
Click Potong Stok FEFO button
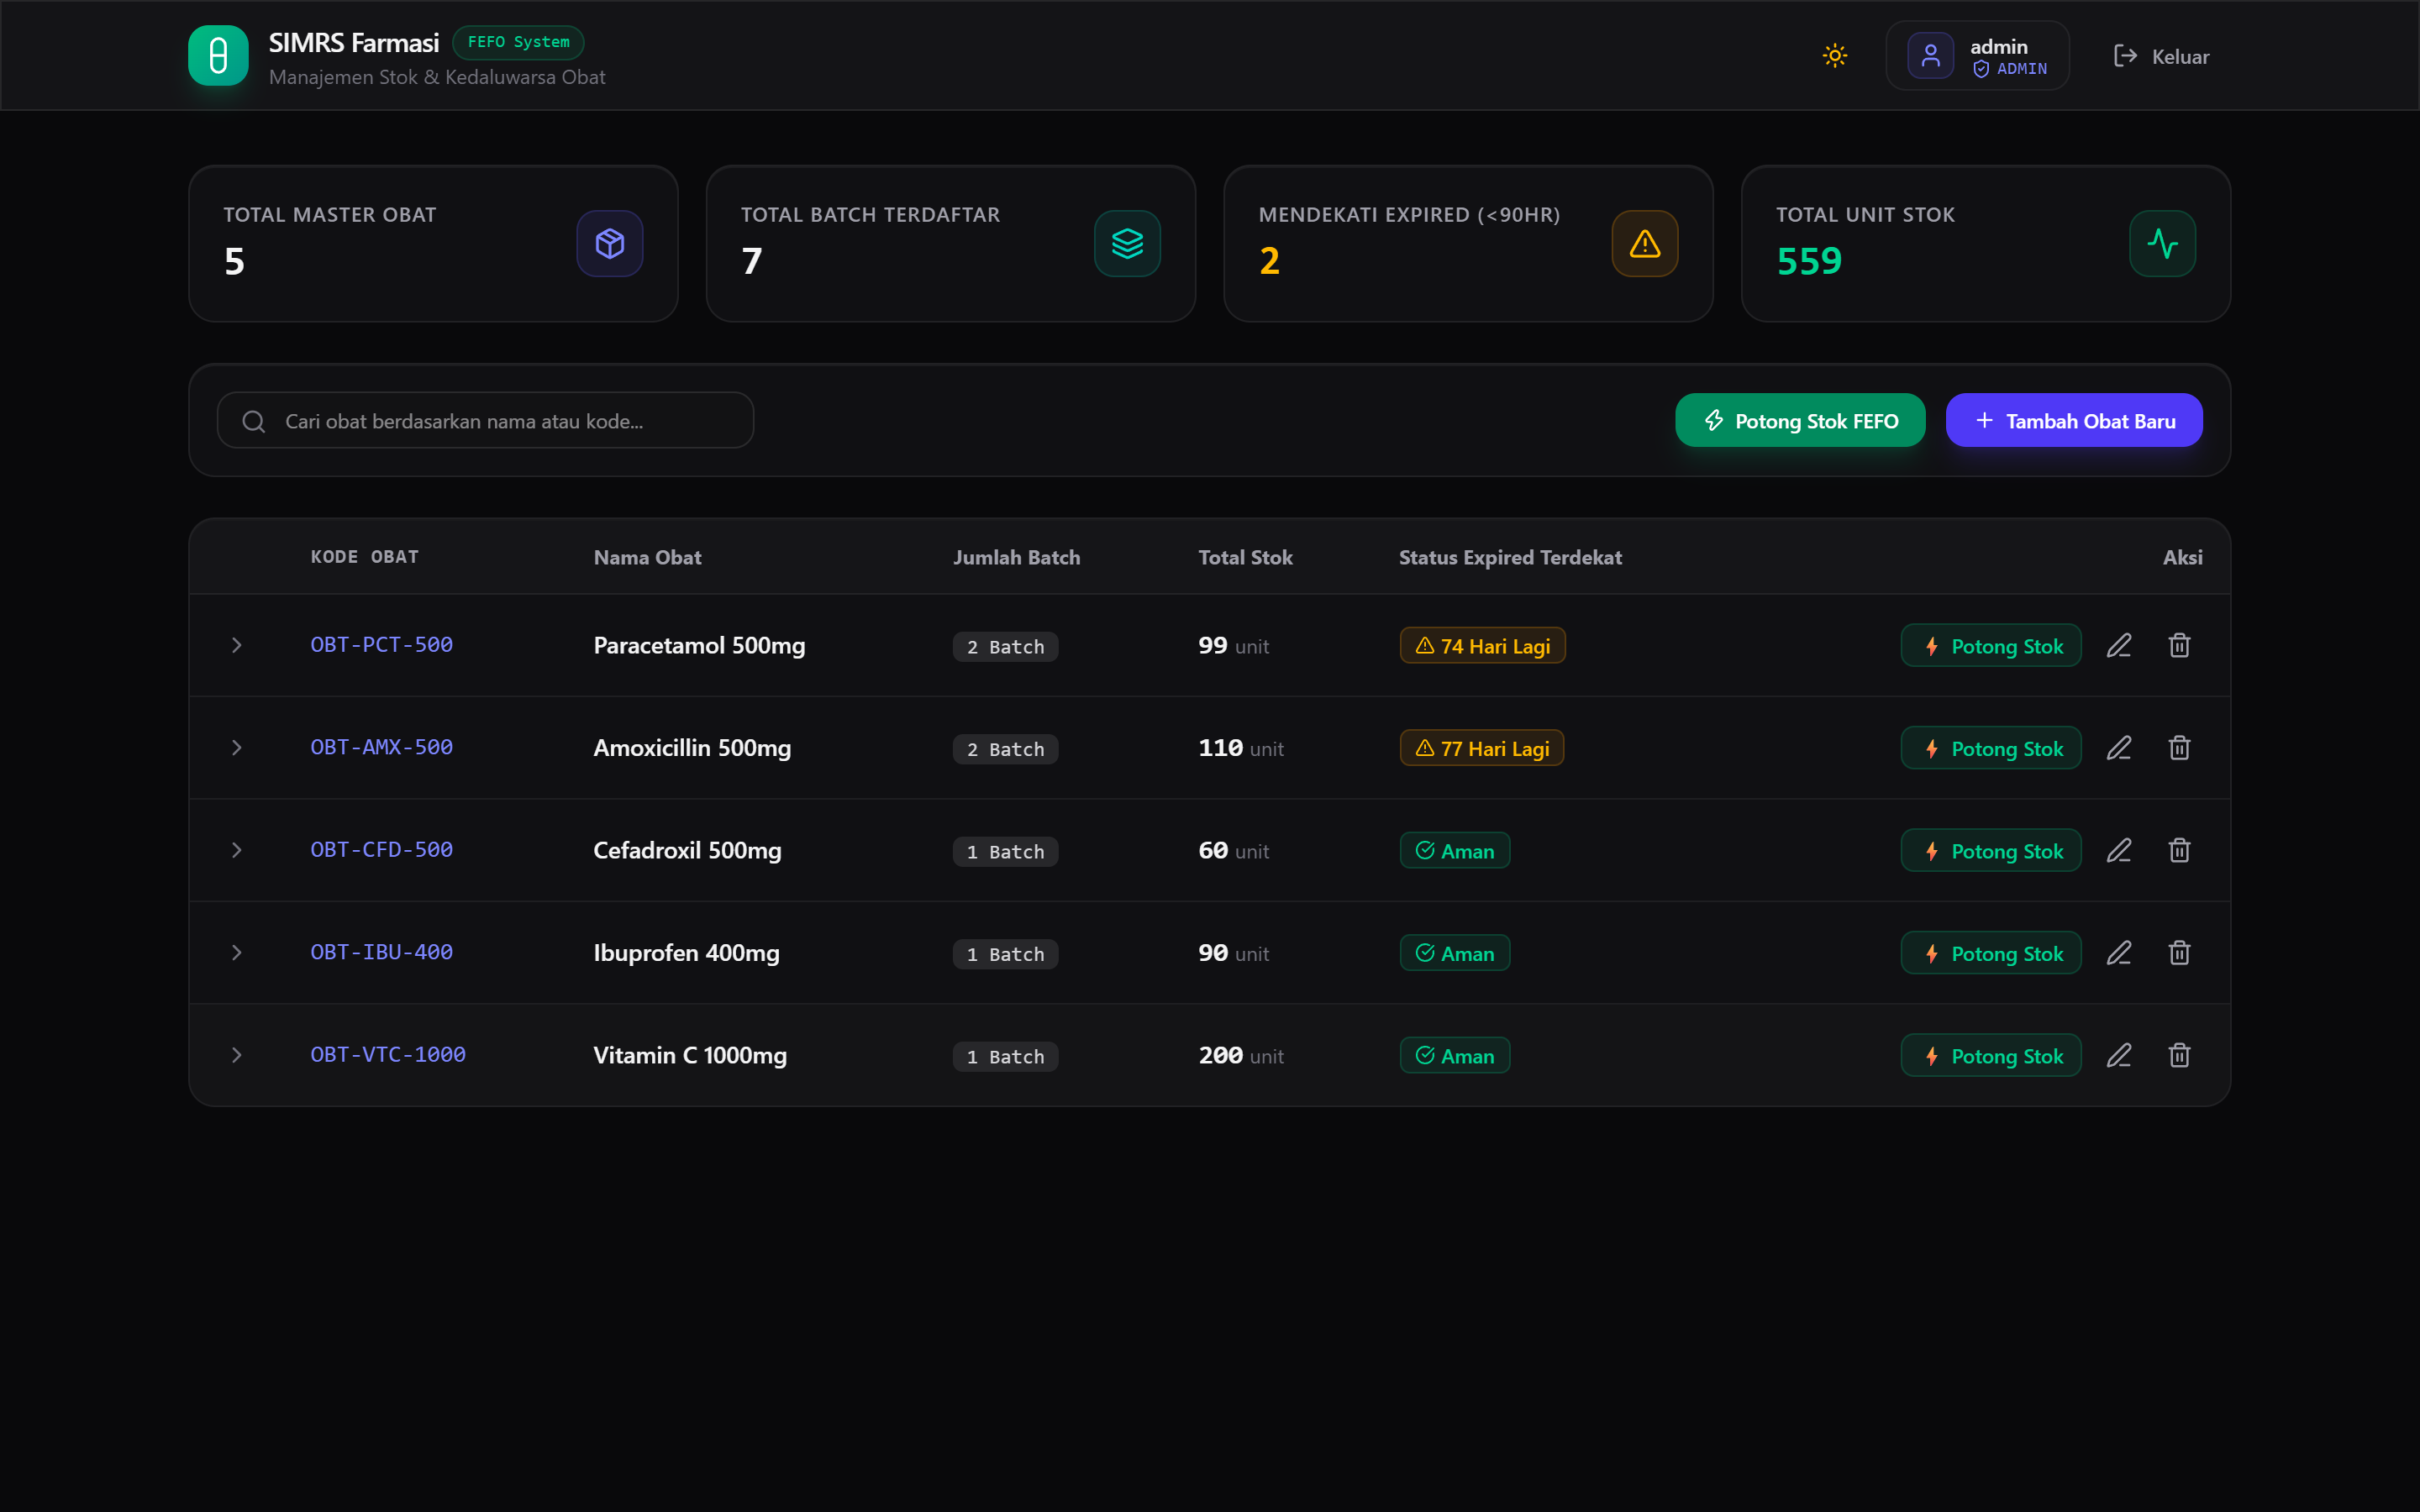pos(1800,420)
